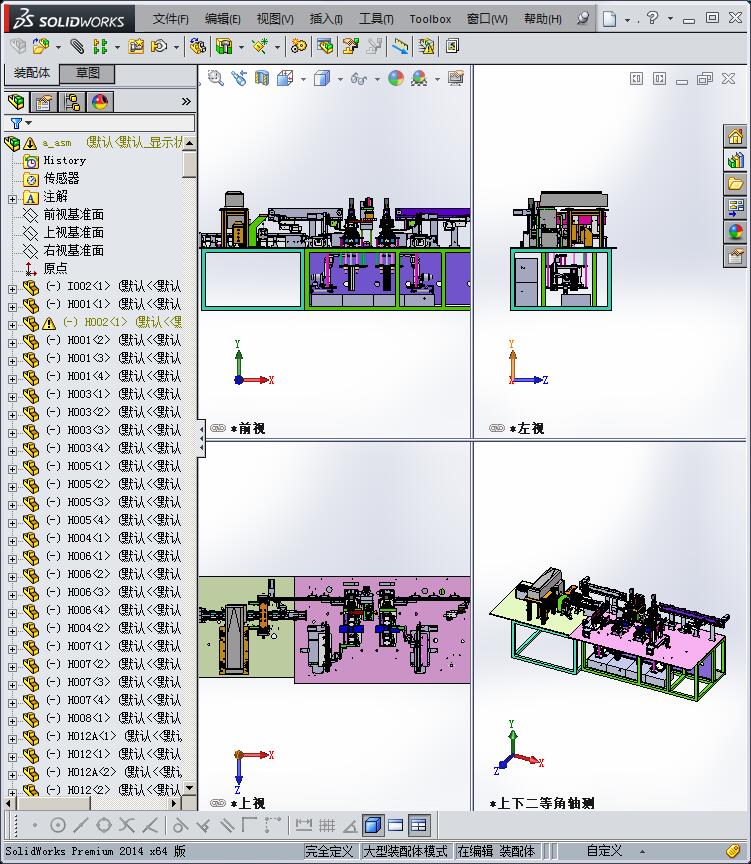Open the DisplayManager color ball tab
The height and width of the screenshot is (864, 751).
coord(100,102)
